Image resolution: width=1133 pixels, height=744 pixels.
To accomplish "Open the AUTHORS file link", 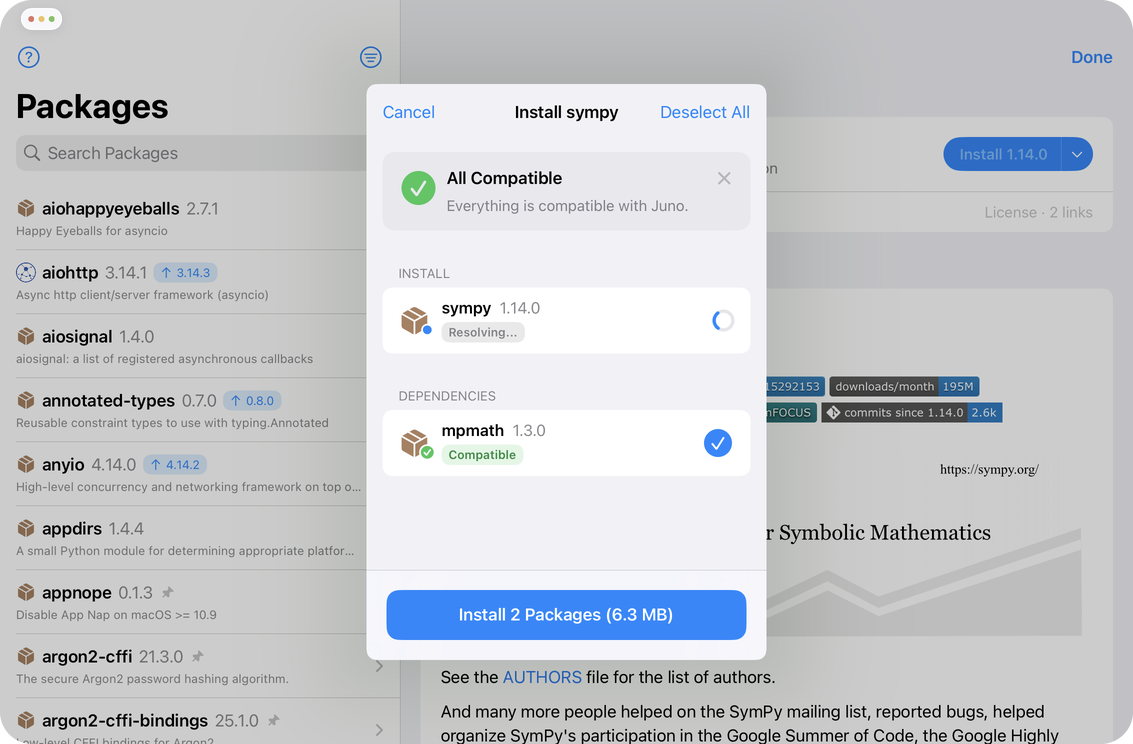I will 542,677.
